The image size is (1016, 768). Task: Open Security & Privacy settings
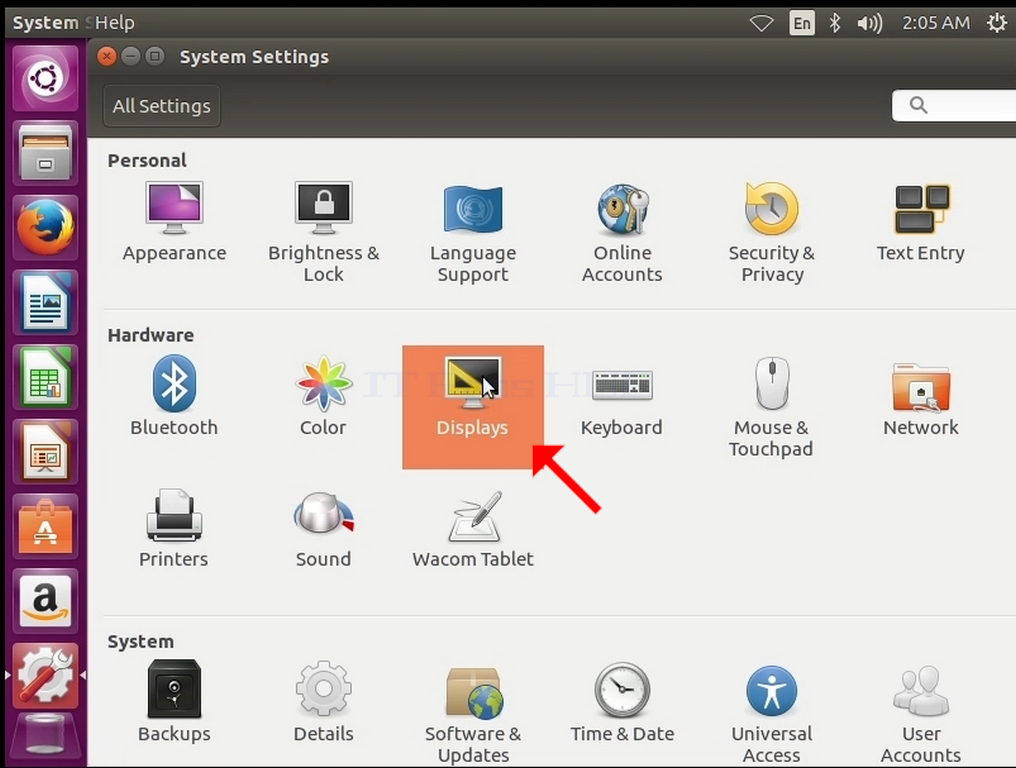pos(772,232)
